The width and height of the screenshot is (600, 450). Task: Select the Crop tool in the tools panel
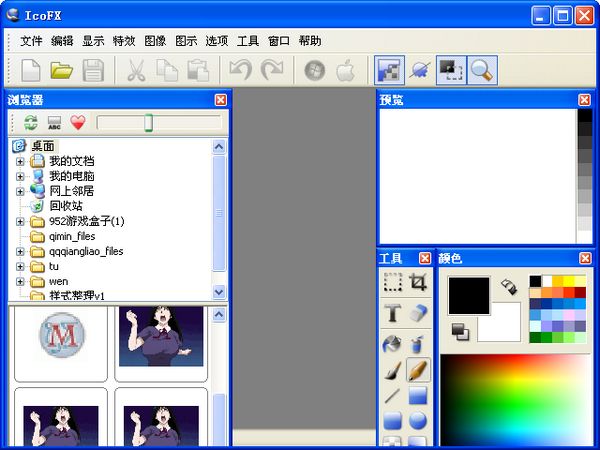(418, 283)
